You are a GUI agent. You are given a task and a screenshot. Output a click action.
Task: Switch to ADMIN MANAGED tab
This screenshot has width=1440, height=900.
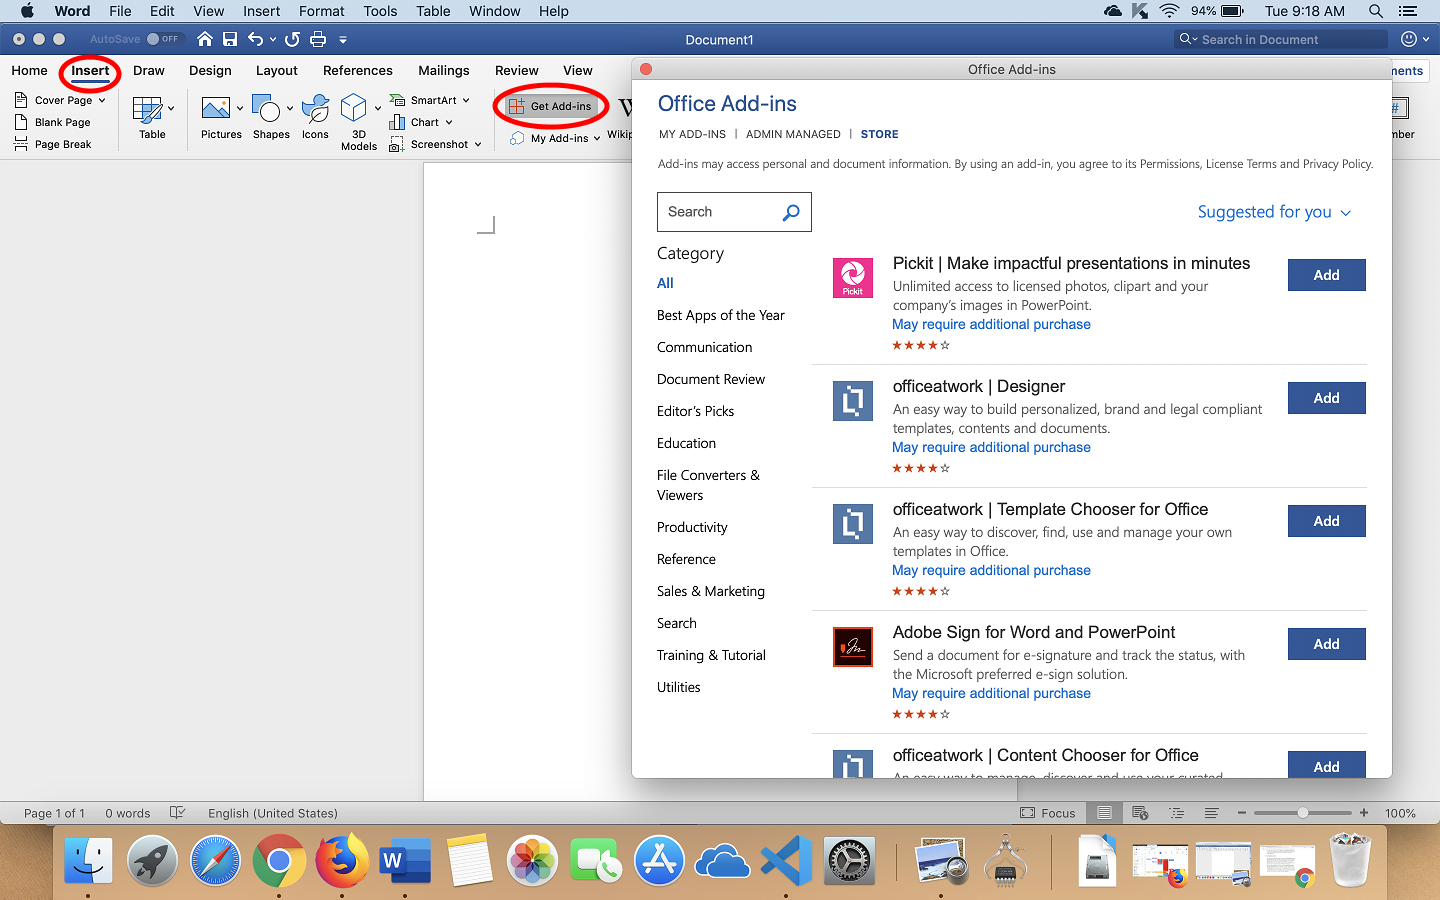(793, 134)
